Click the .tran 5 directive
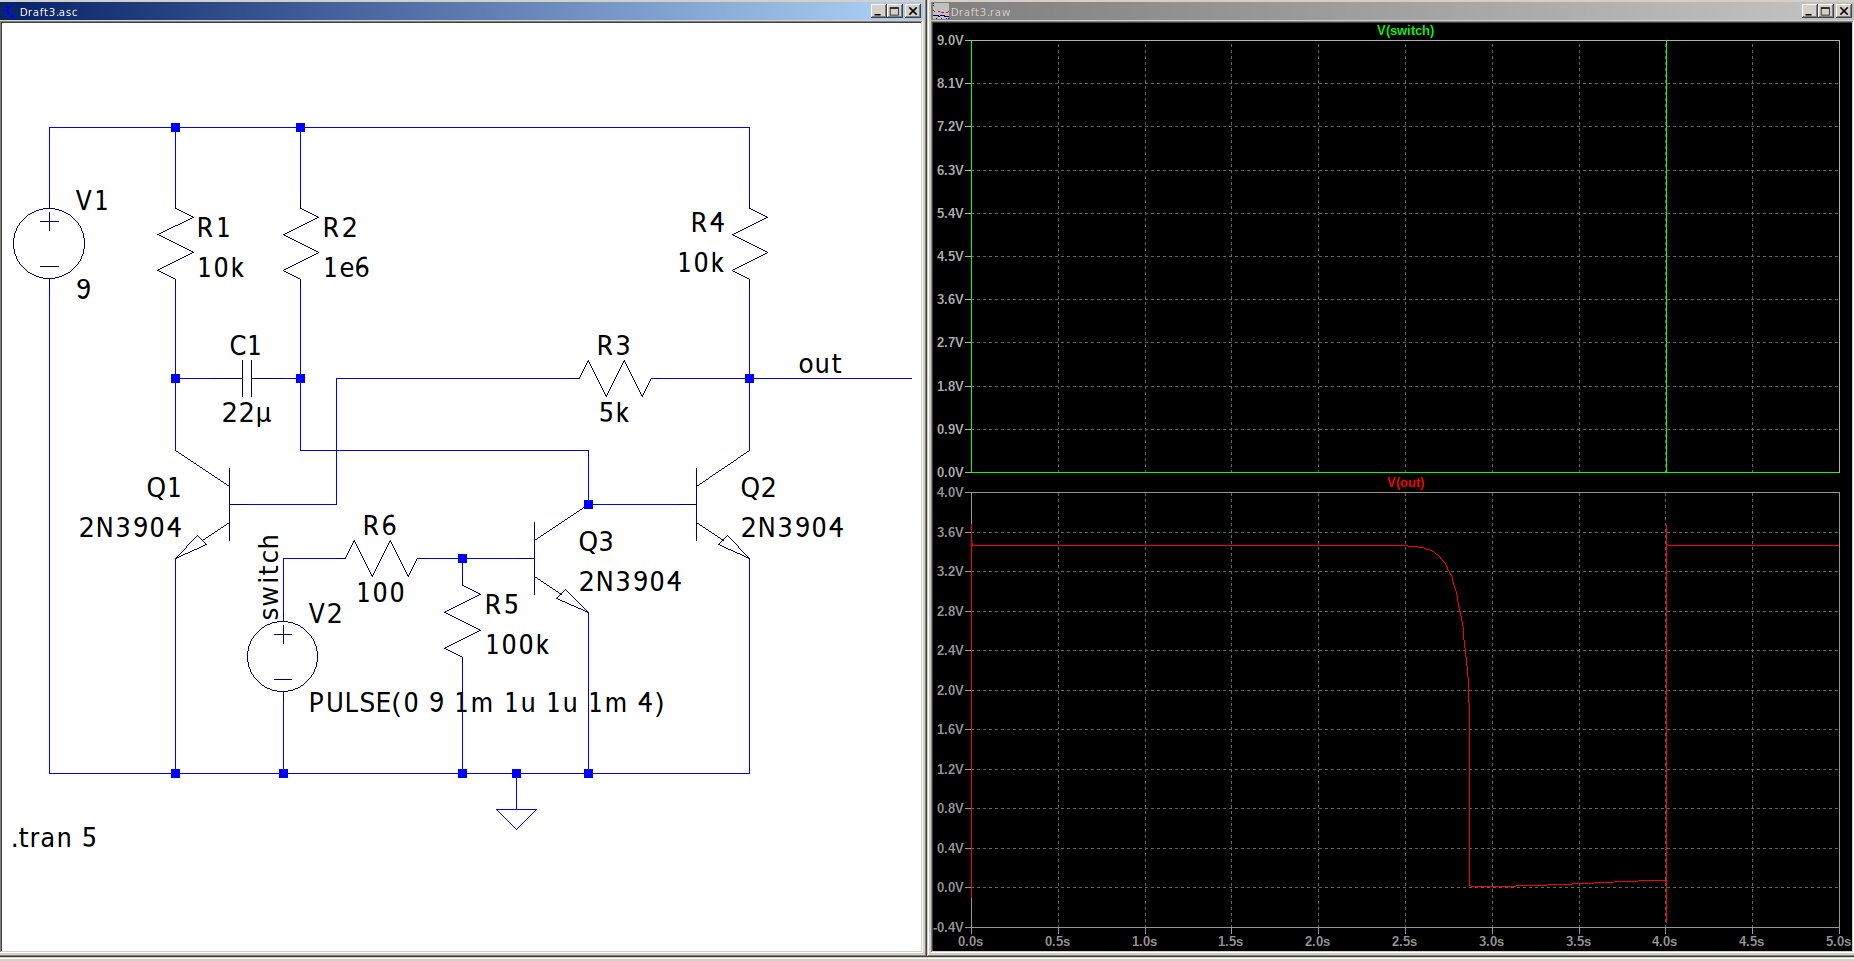The height and width of the screenshot is (961, 1854). tap(54, 838)
